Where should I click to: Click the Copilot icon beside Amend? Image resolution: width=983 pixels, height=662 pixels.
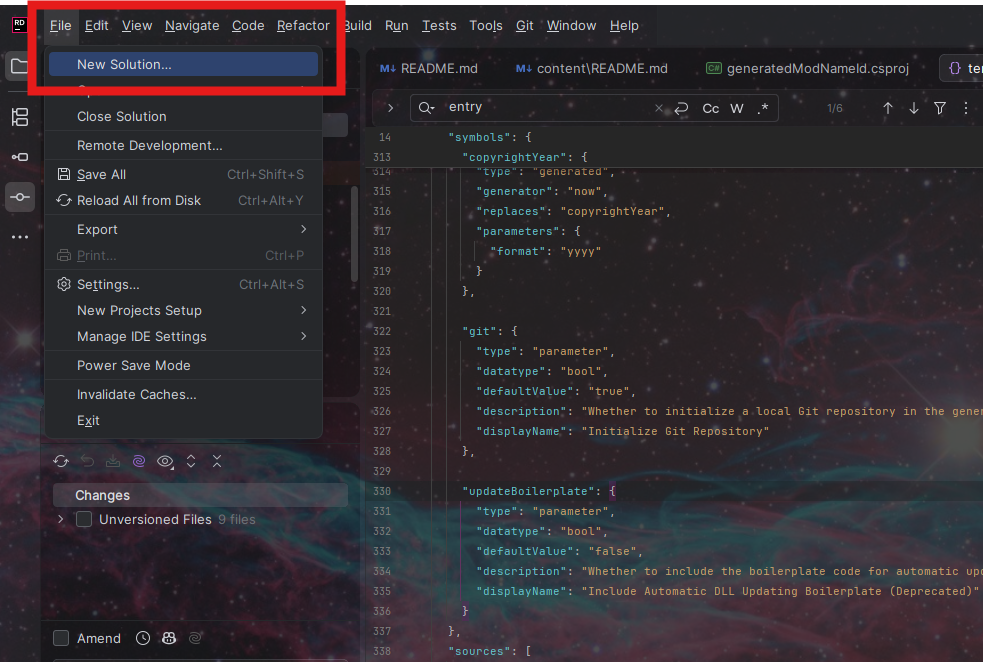[169, 638]
